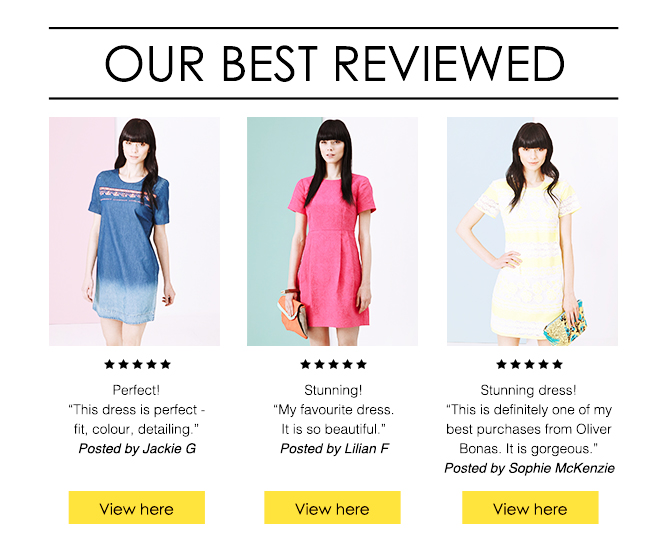Click View here under Sophie McKenzie's review

pos(530,507)
